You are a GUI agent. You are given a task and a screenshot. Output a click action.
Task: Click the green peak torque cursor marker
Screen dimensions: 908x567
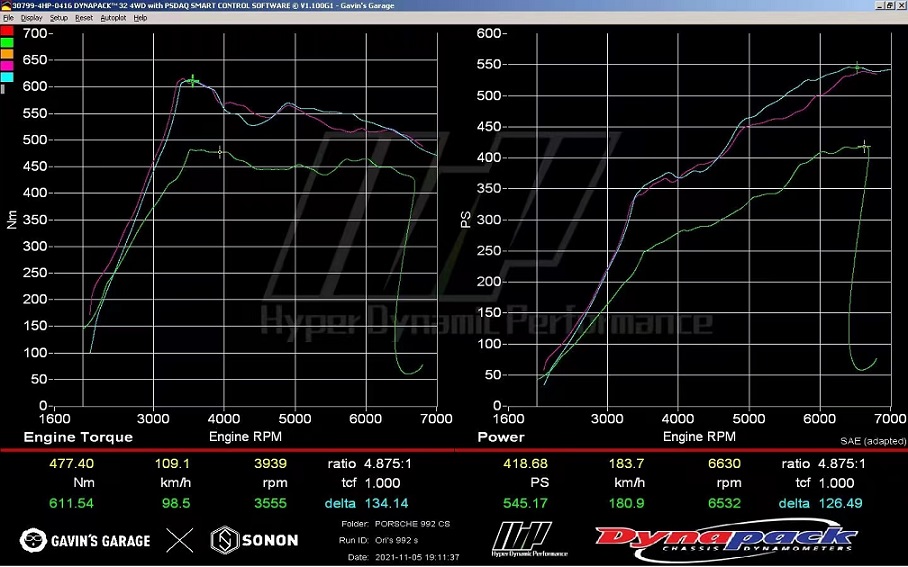(x=193, y=80)
